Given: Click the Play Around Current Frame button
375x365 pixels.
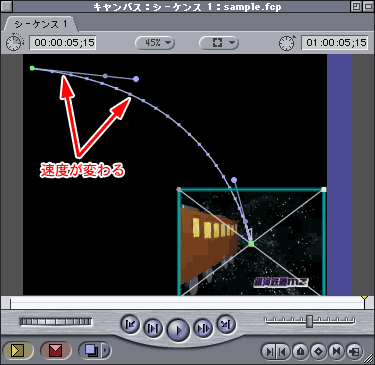Looking at the screenshot, I should pyautogui.click(x=203, y=329).
